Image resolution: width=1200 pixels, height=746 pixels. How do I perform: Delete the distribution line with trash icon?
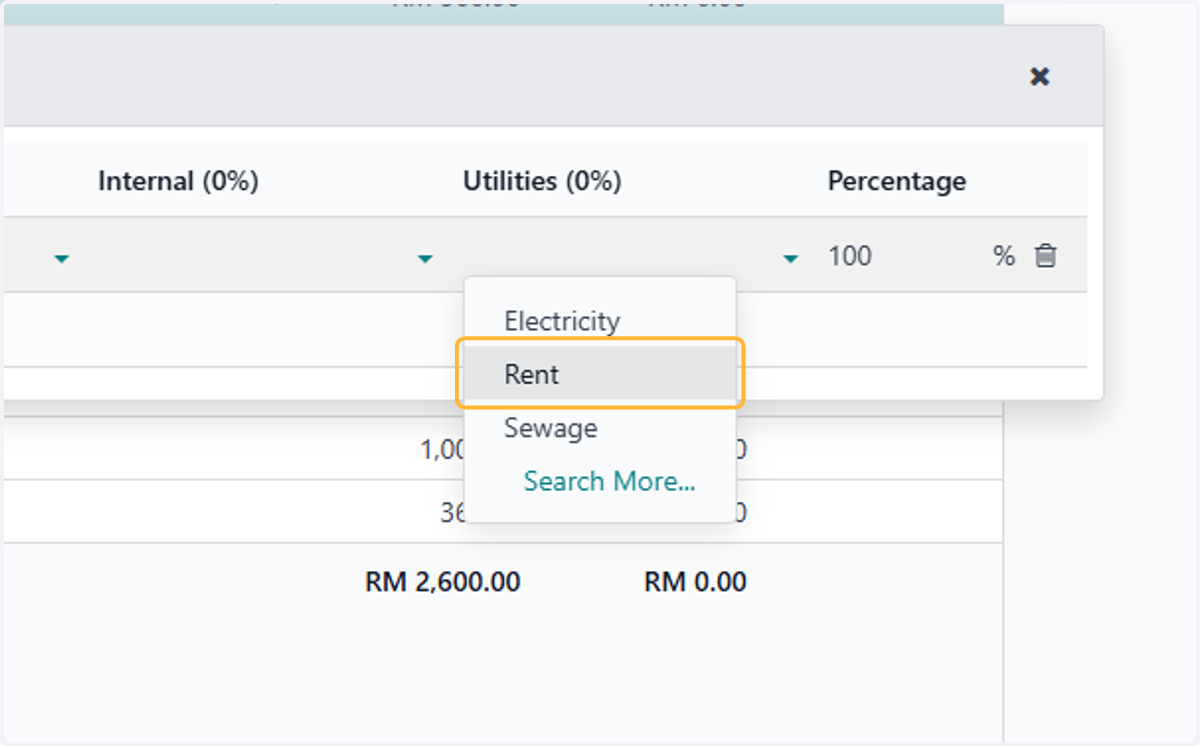(x=1045, y=256)
